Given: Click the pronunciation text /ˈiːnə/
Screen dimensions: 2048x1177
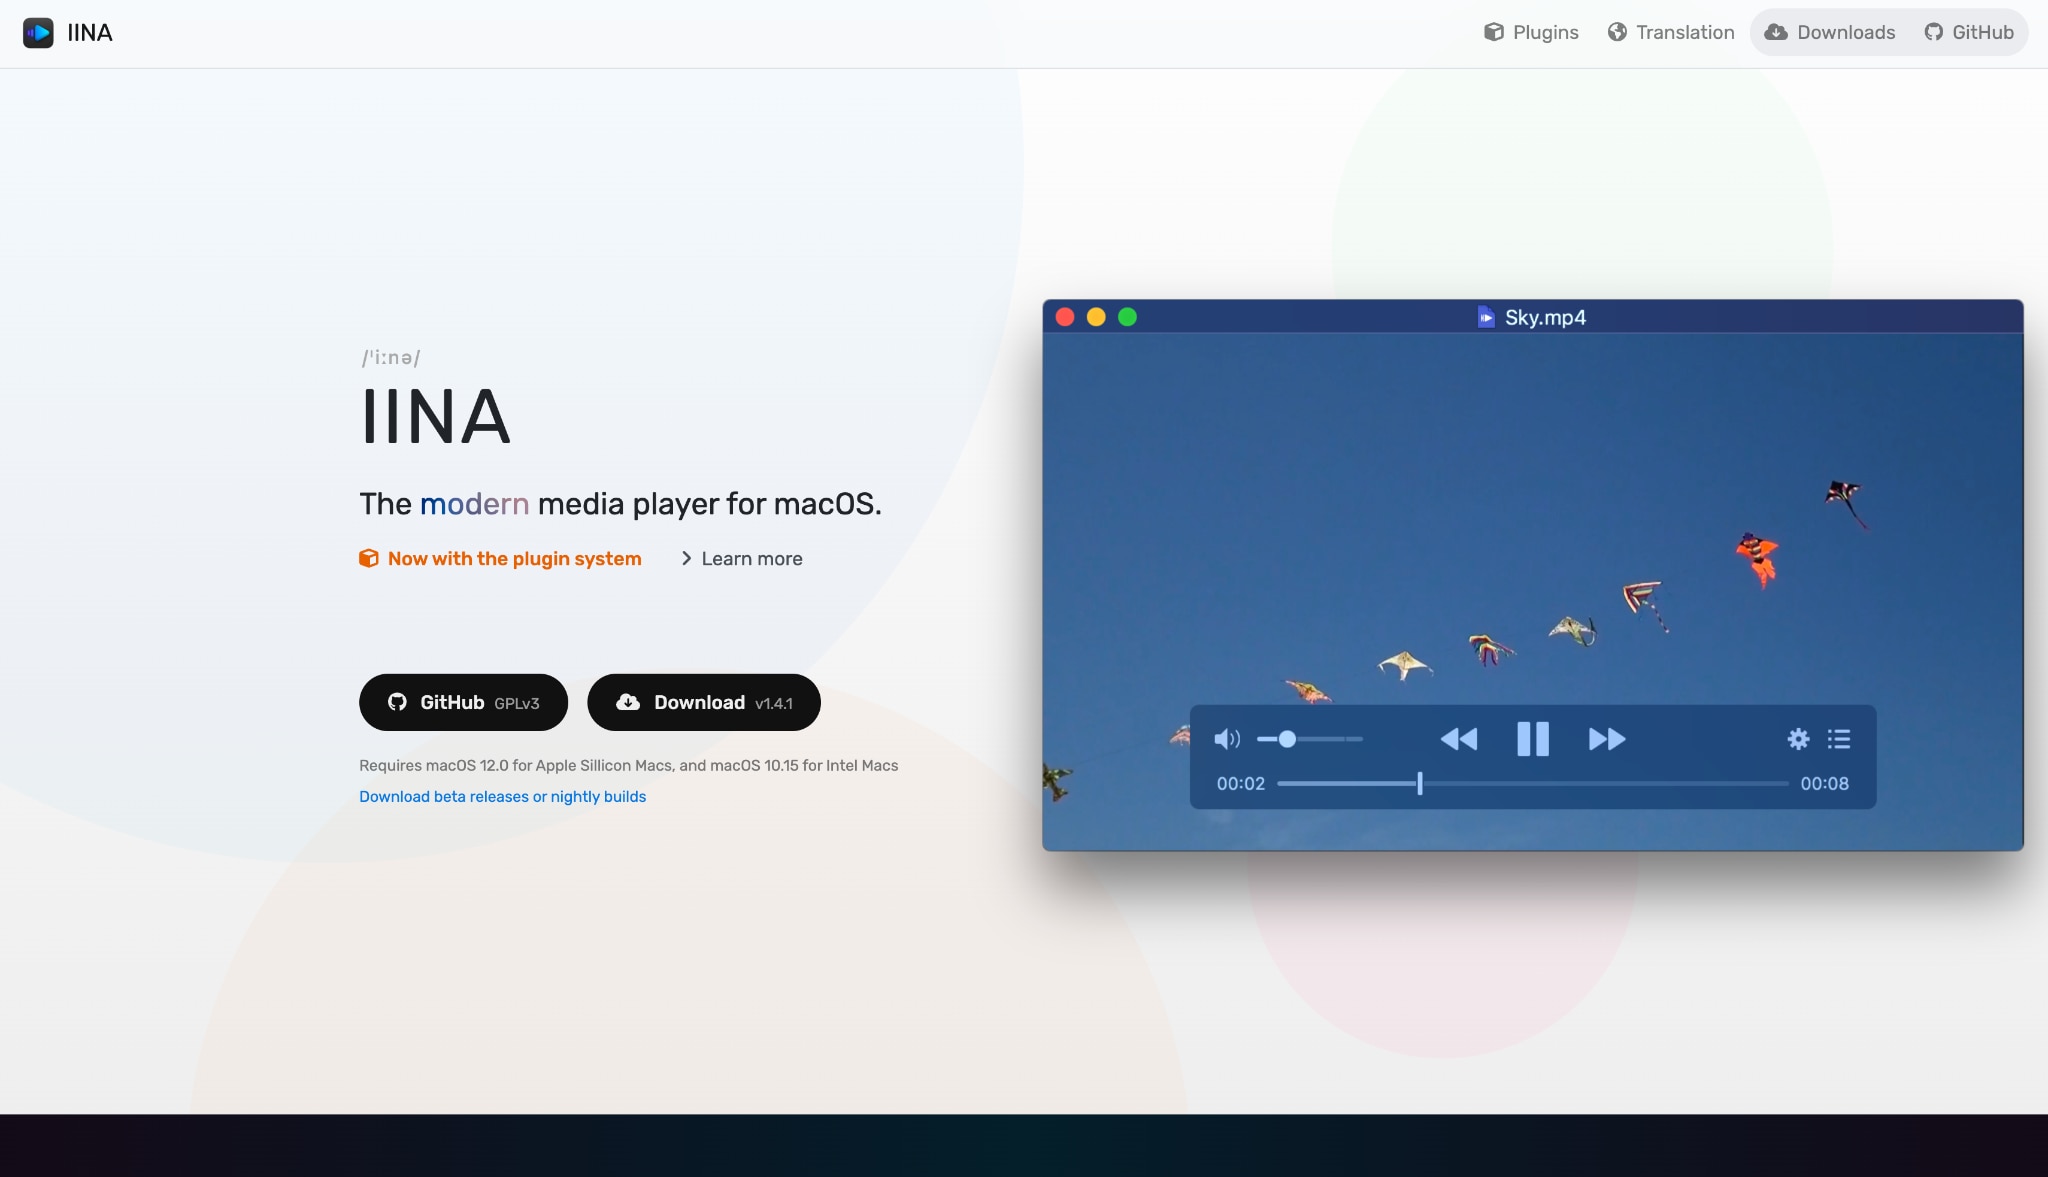Looking at the screenshot, I should click(391, 358).
